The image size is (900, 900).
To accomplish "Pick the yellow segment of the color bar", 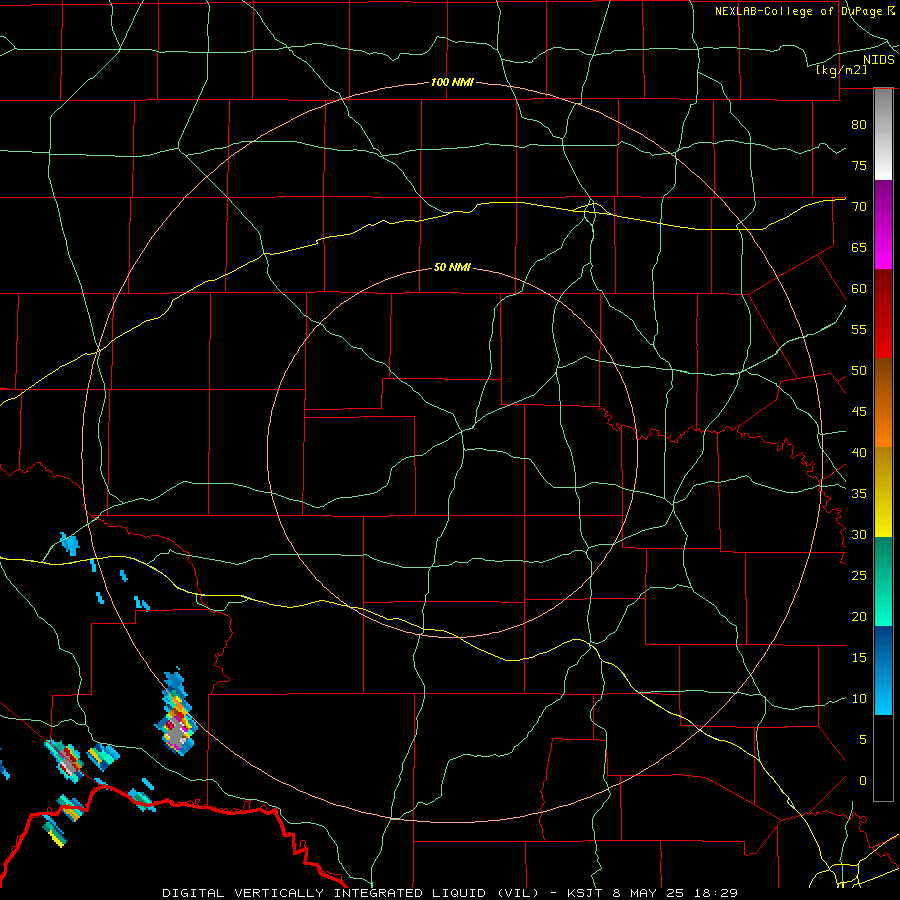I will 883,492.
